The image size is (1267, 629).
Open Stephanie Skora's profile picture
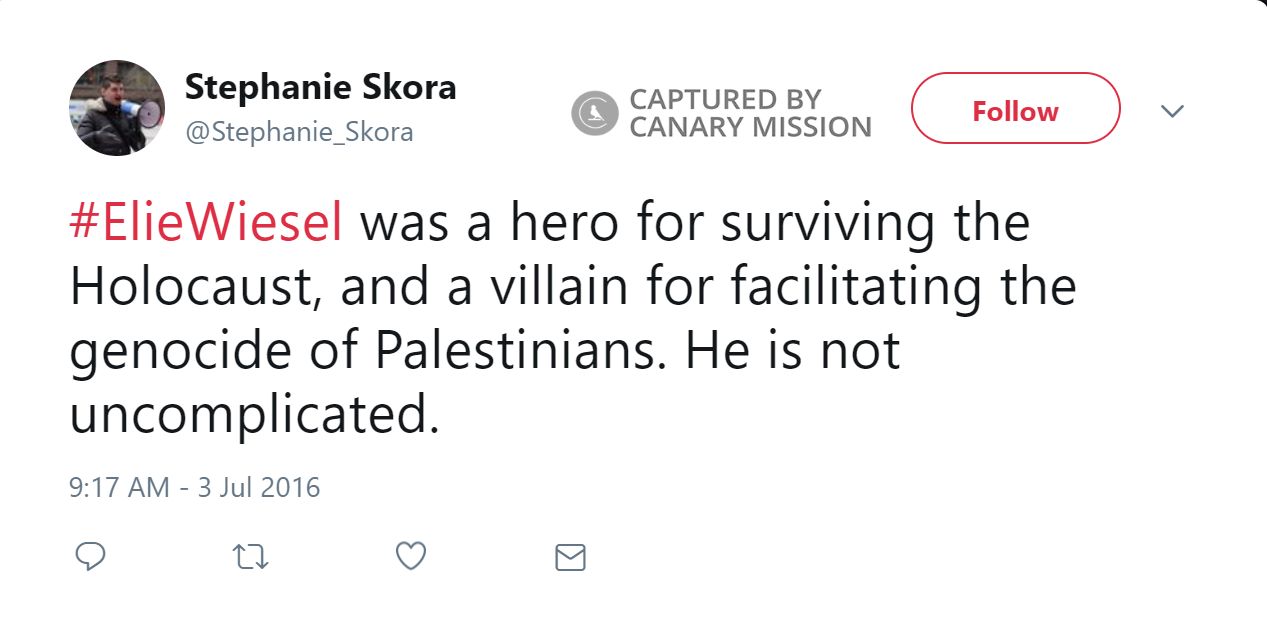[x=115, y=107]
